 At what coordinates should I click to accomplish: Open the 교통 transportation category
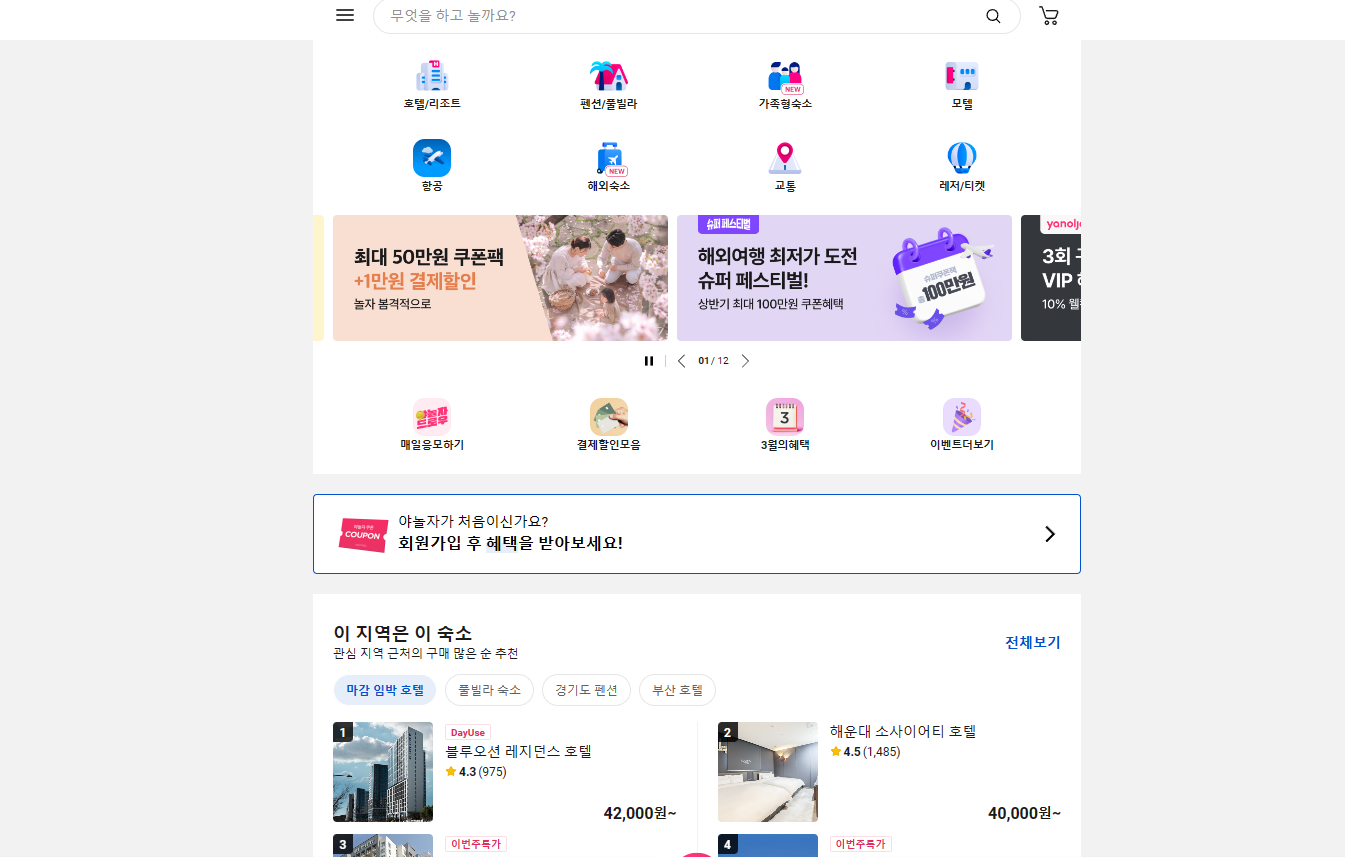pos(784,164)
